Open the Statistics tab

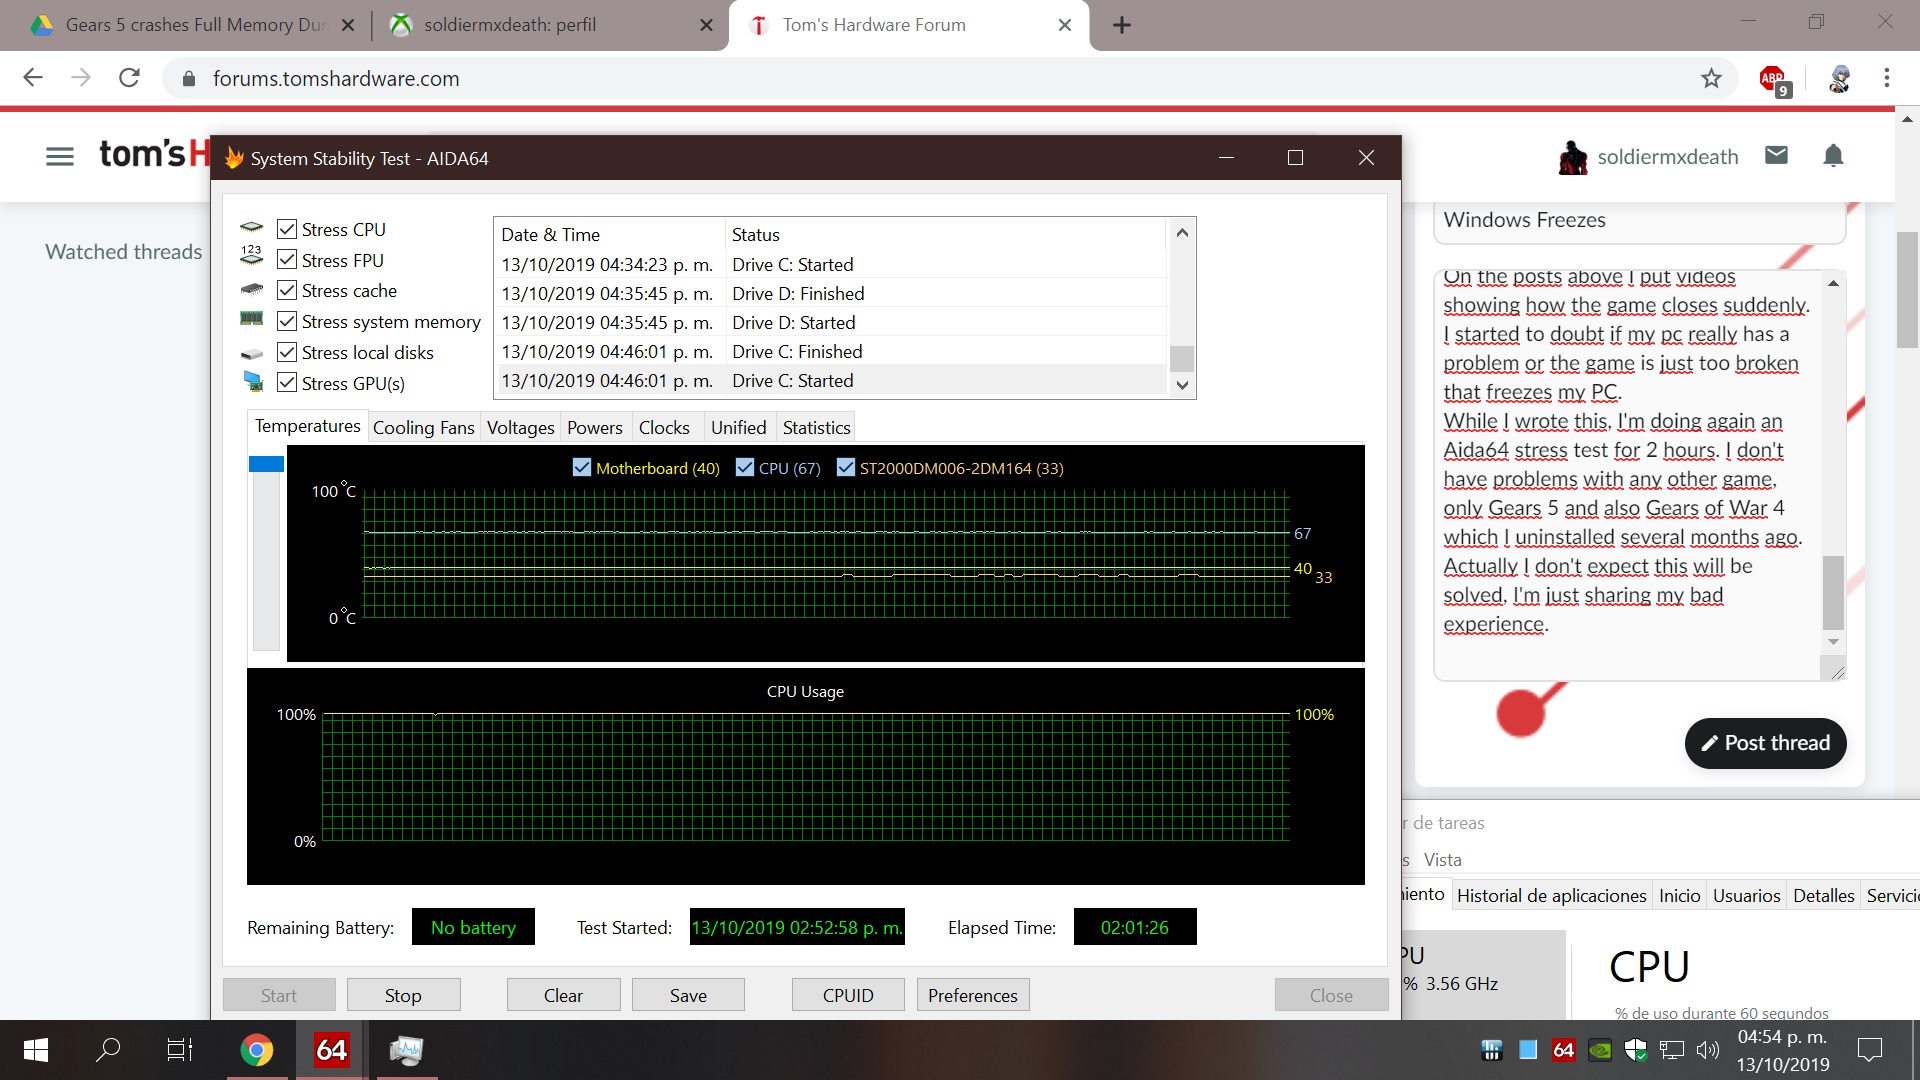click(816, 428)
